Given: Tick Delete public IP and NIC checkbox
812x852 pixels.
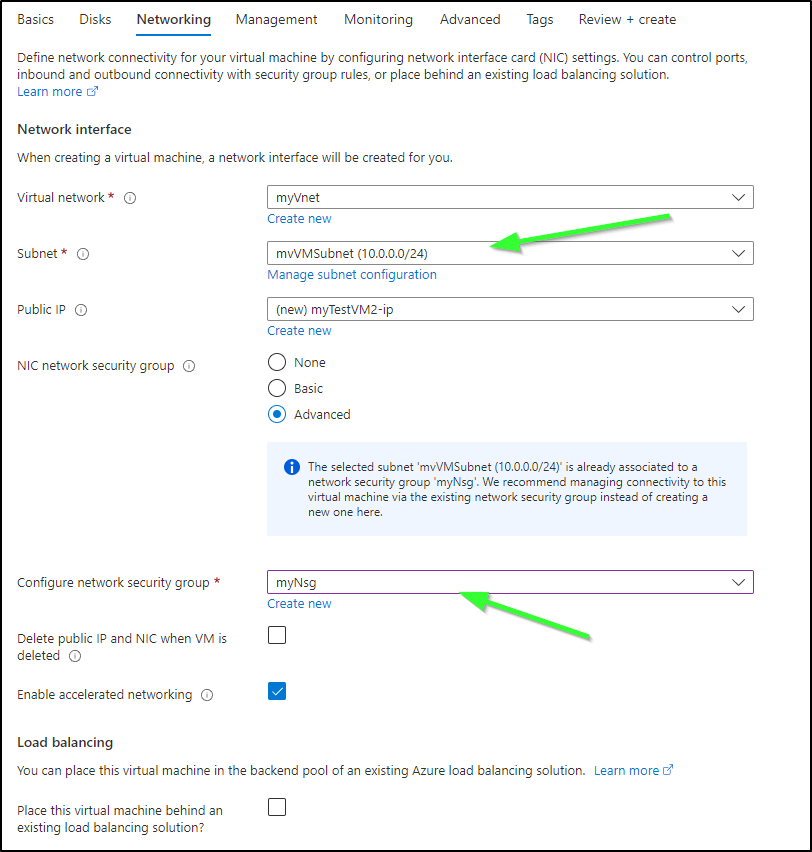Looking at the screenshot, I should point(277,635).
